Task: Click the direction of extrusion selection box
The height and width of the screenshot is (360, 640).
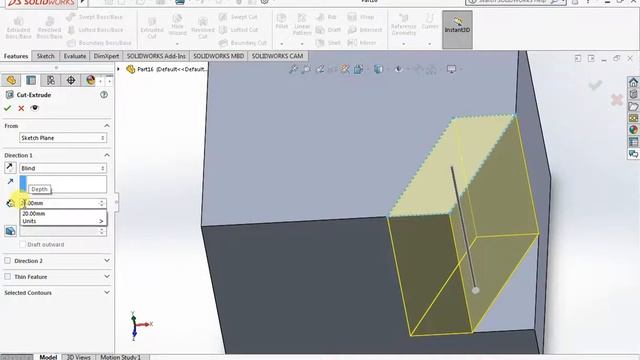Action: pos(63,184)
